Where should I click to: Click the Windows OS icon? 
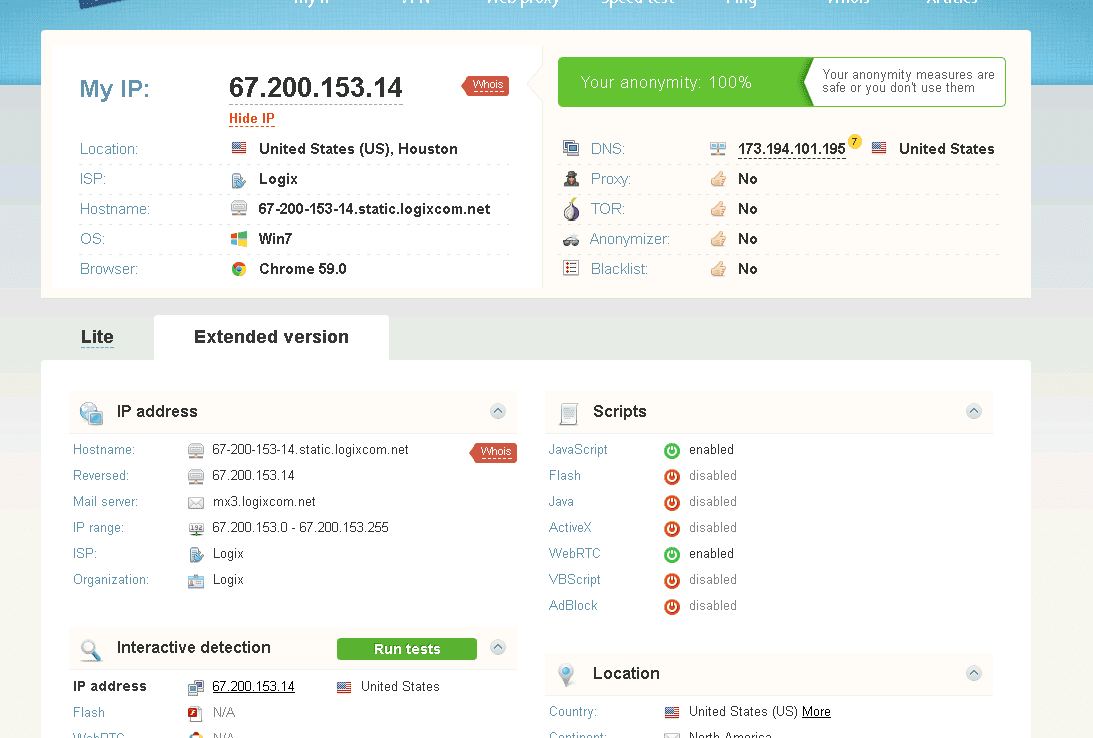[239, 239]
